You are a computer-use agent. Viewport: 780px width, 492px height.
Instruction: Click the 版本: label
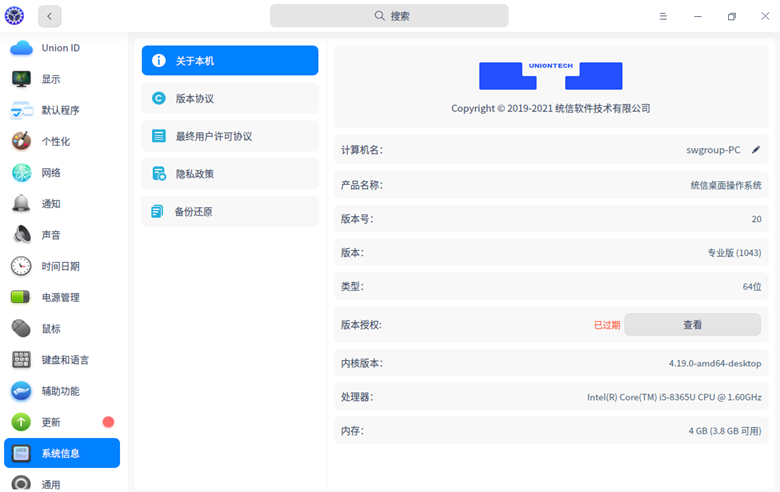[x=352, y=253]
